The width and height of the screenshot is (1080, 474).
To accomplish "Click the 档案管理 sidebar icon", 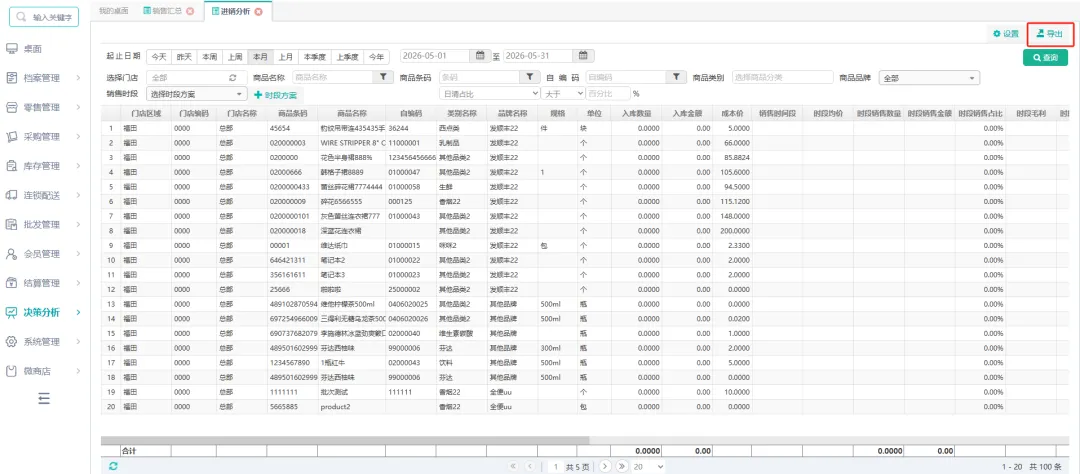I will point(11,78).
